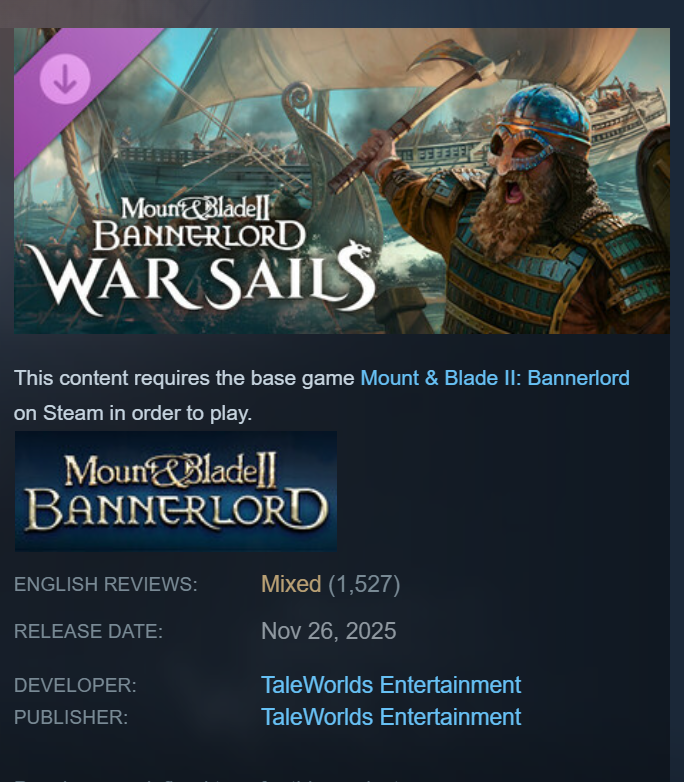This screenshot has width=684, height=782.
Task: Click the DEVELOPER label
Action: [x=75, y=685]
